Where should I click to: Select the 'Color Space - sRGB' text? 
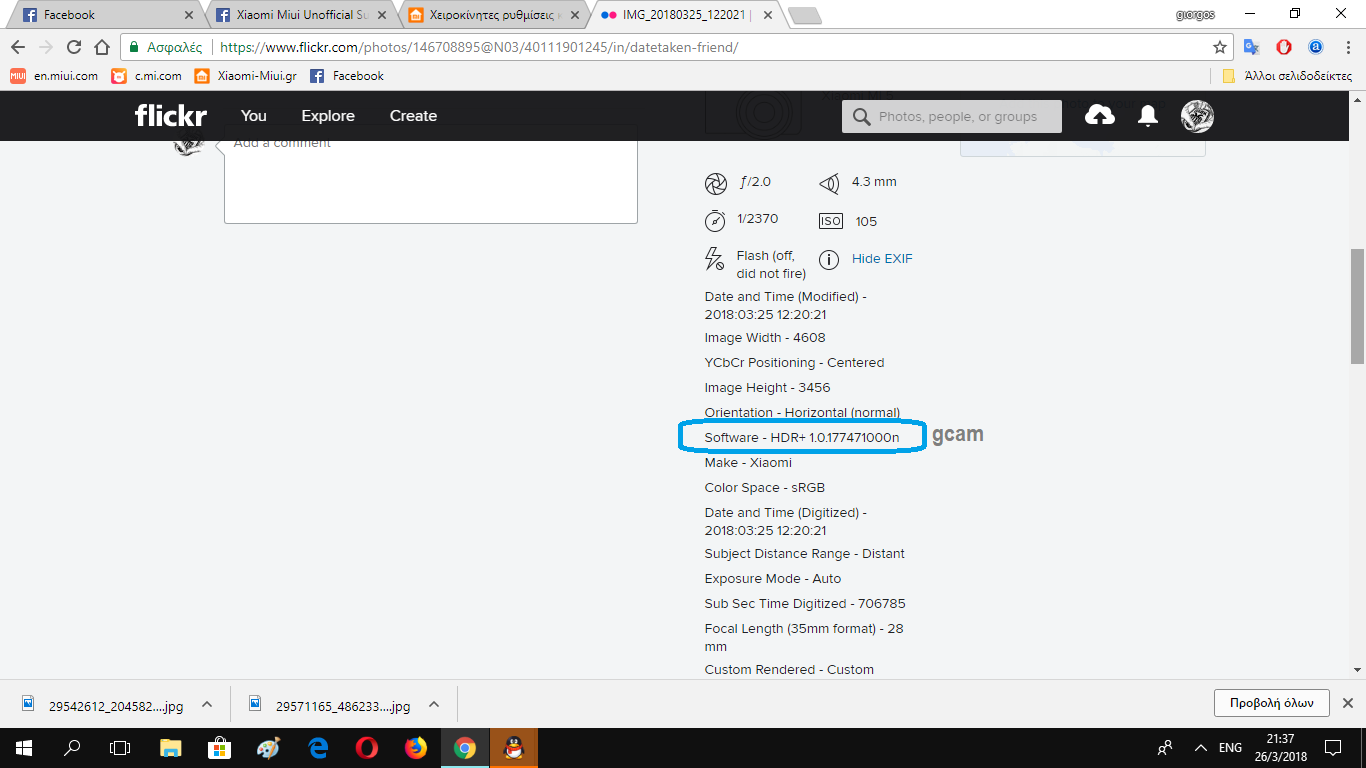point(765,488)
